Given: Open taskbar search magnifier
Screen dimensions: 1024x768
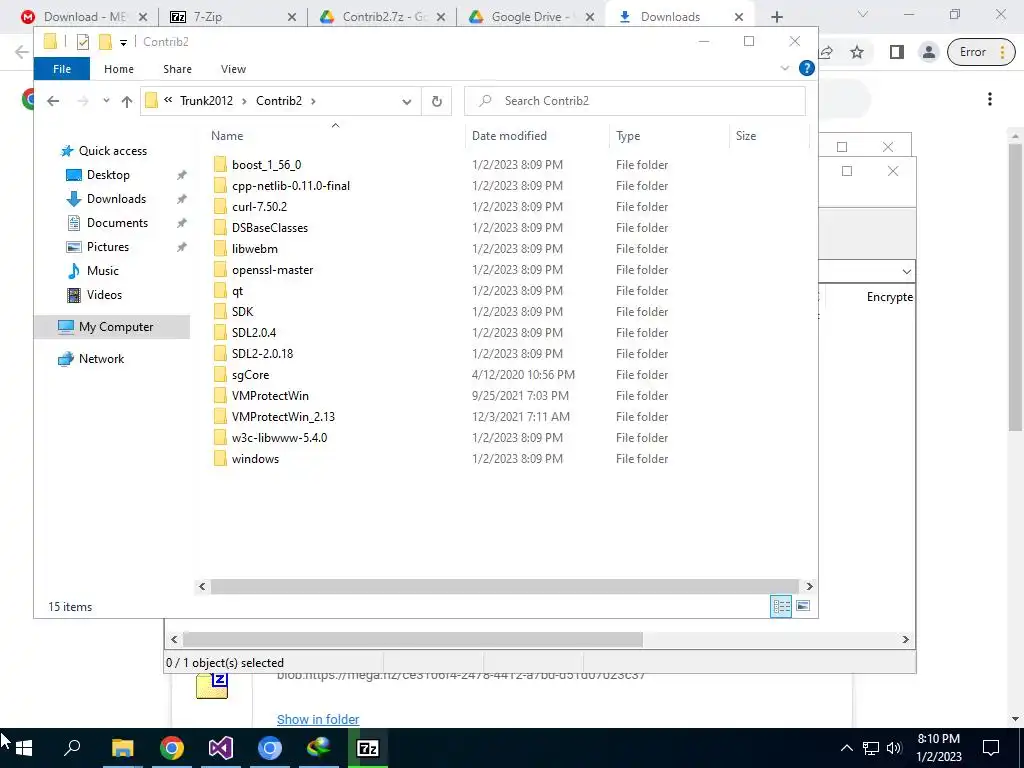Looking at the screenshot, I should 72,748.
